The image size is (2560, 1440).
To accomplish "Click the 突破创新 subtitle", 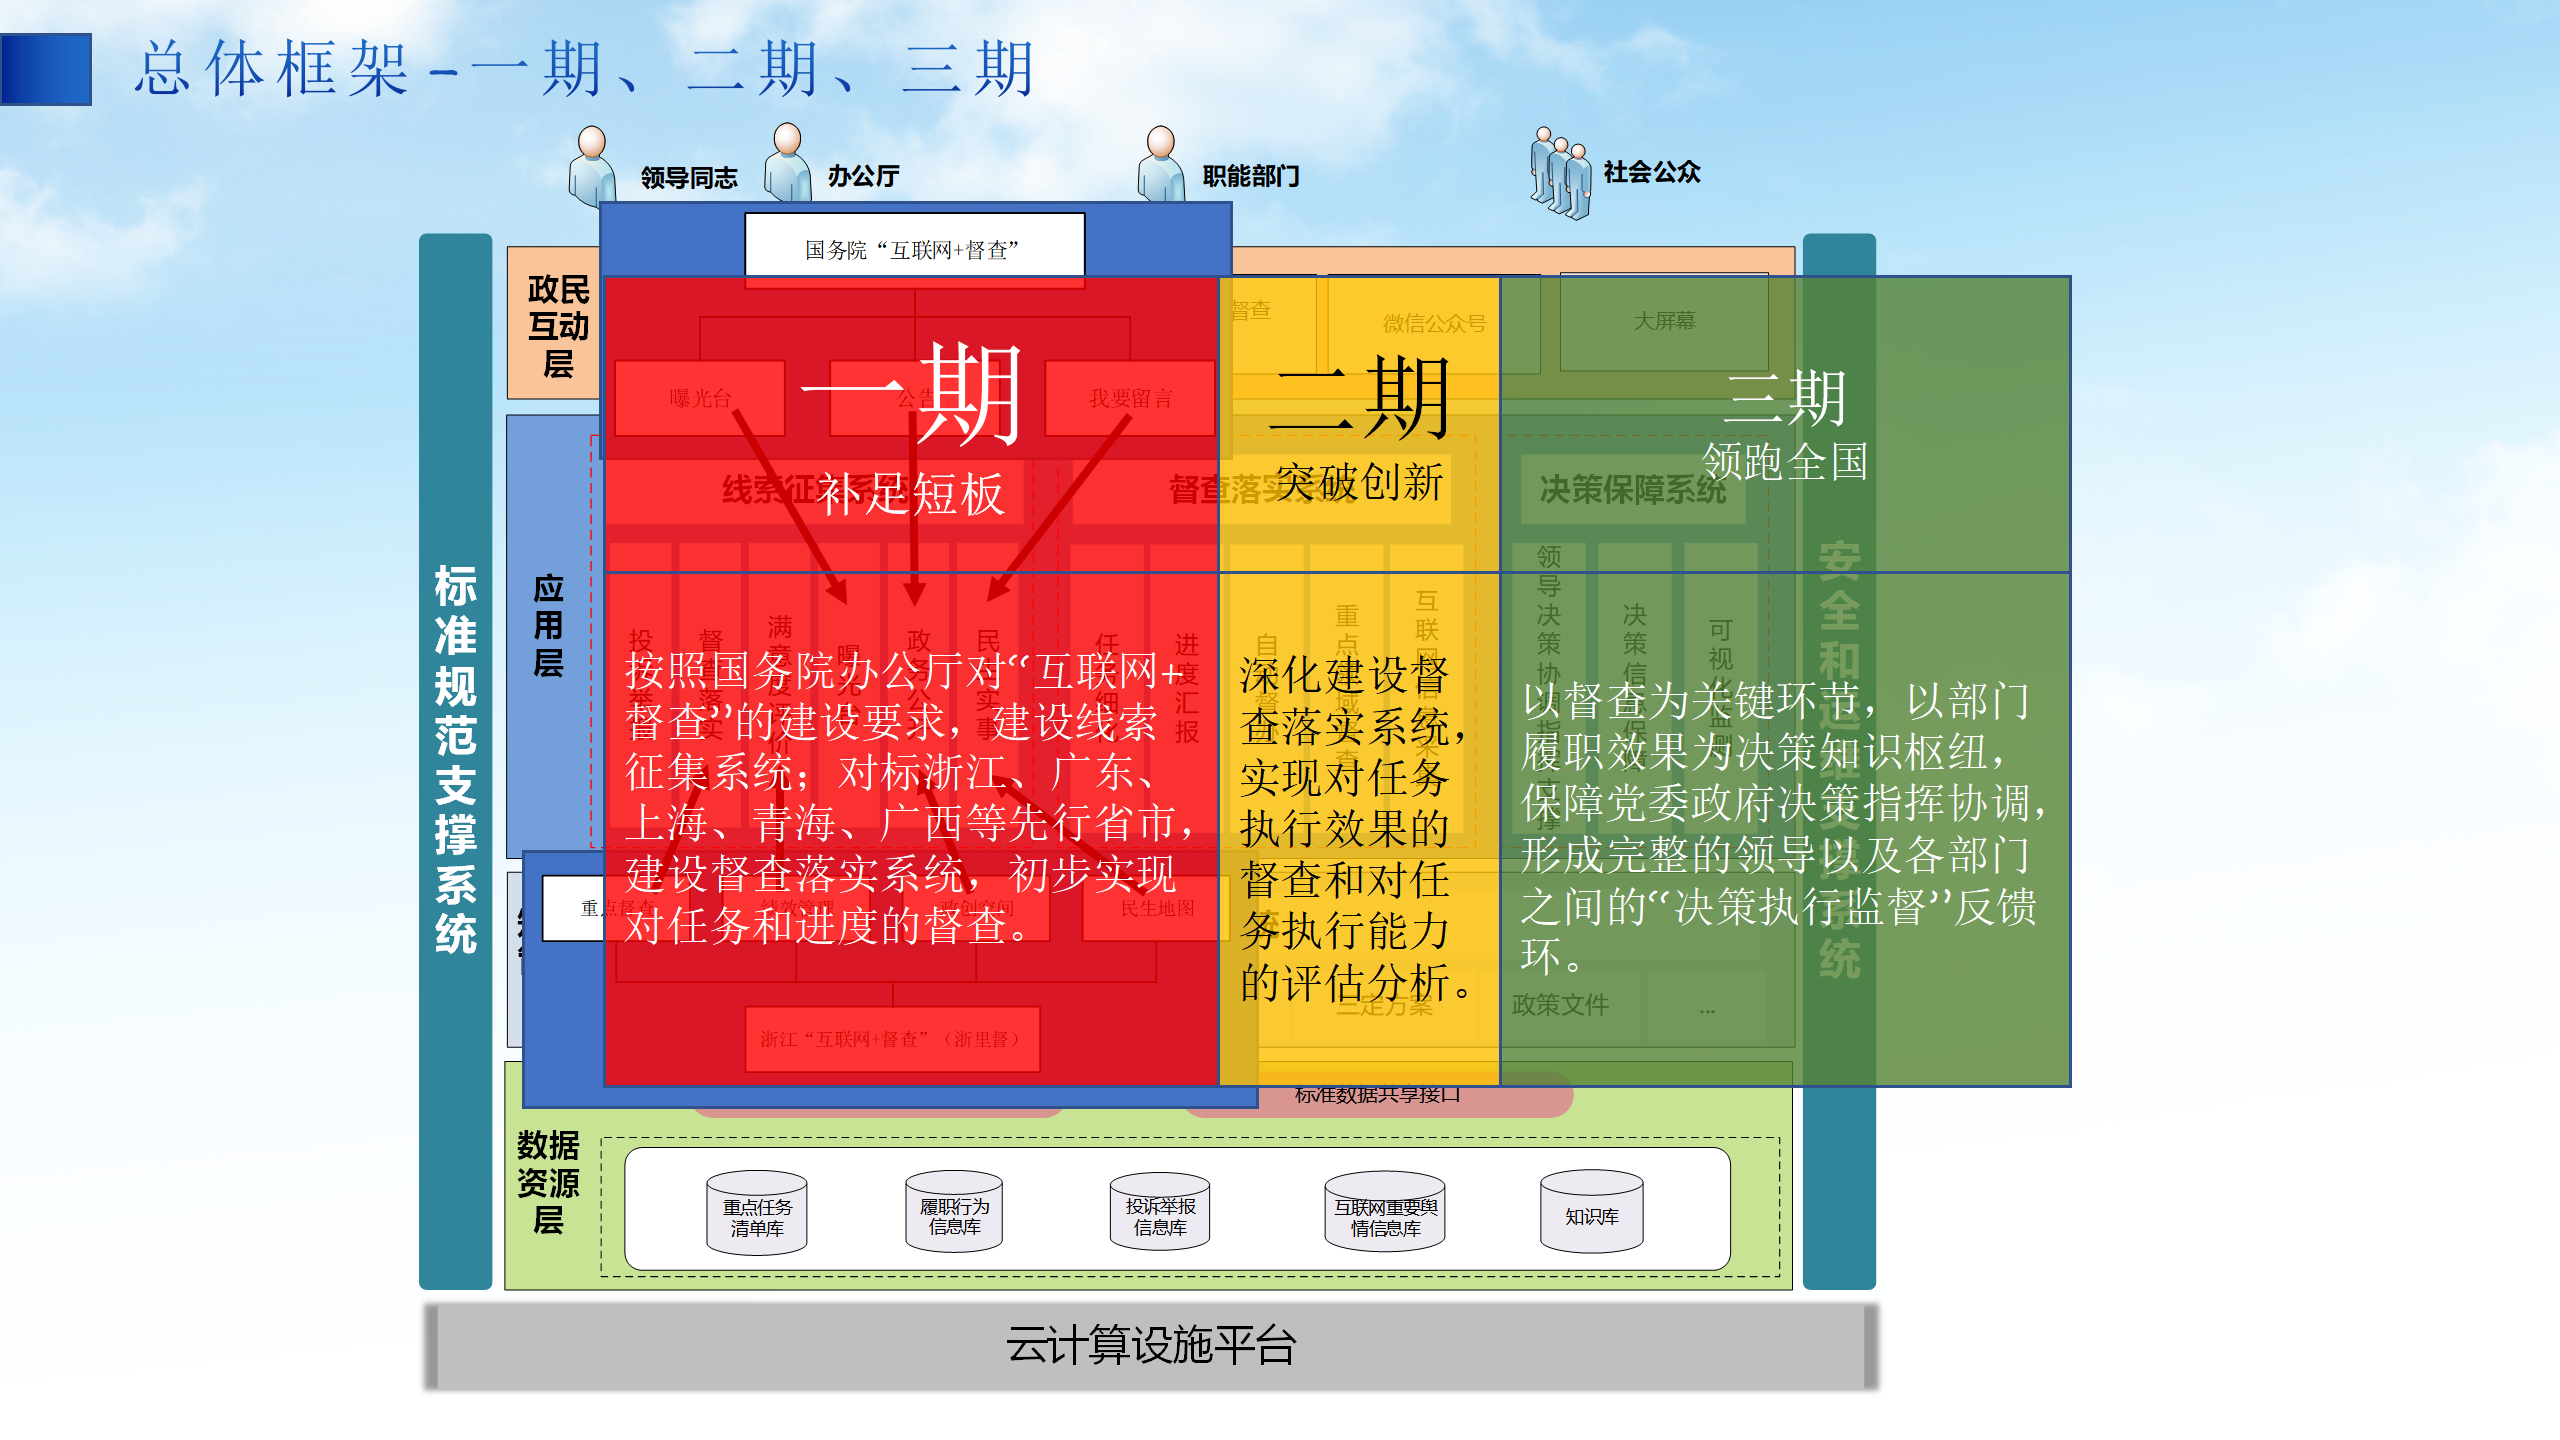I will tap(1360, 482).
